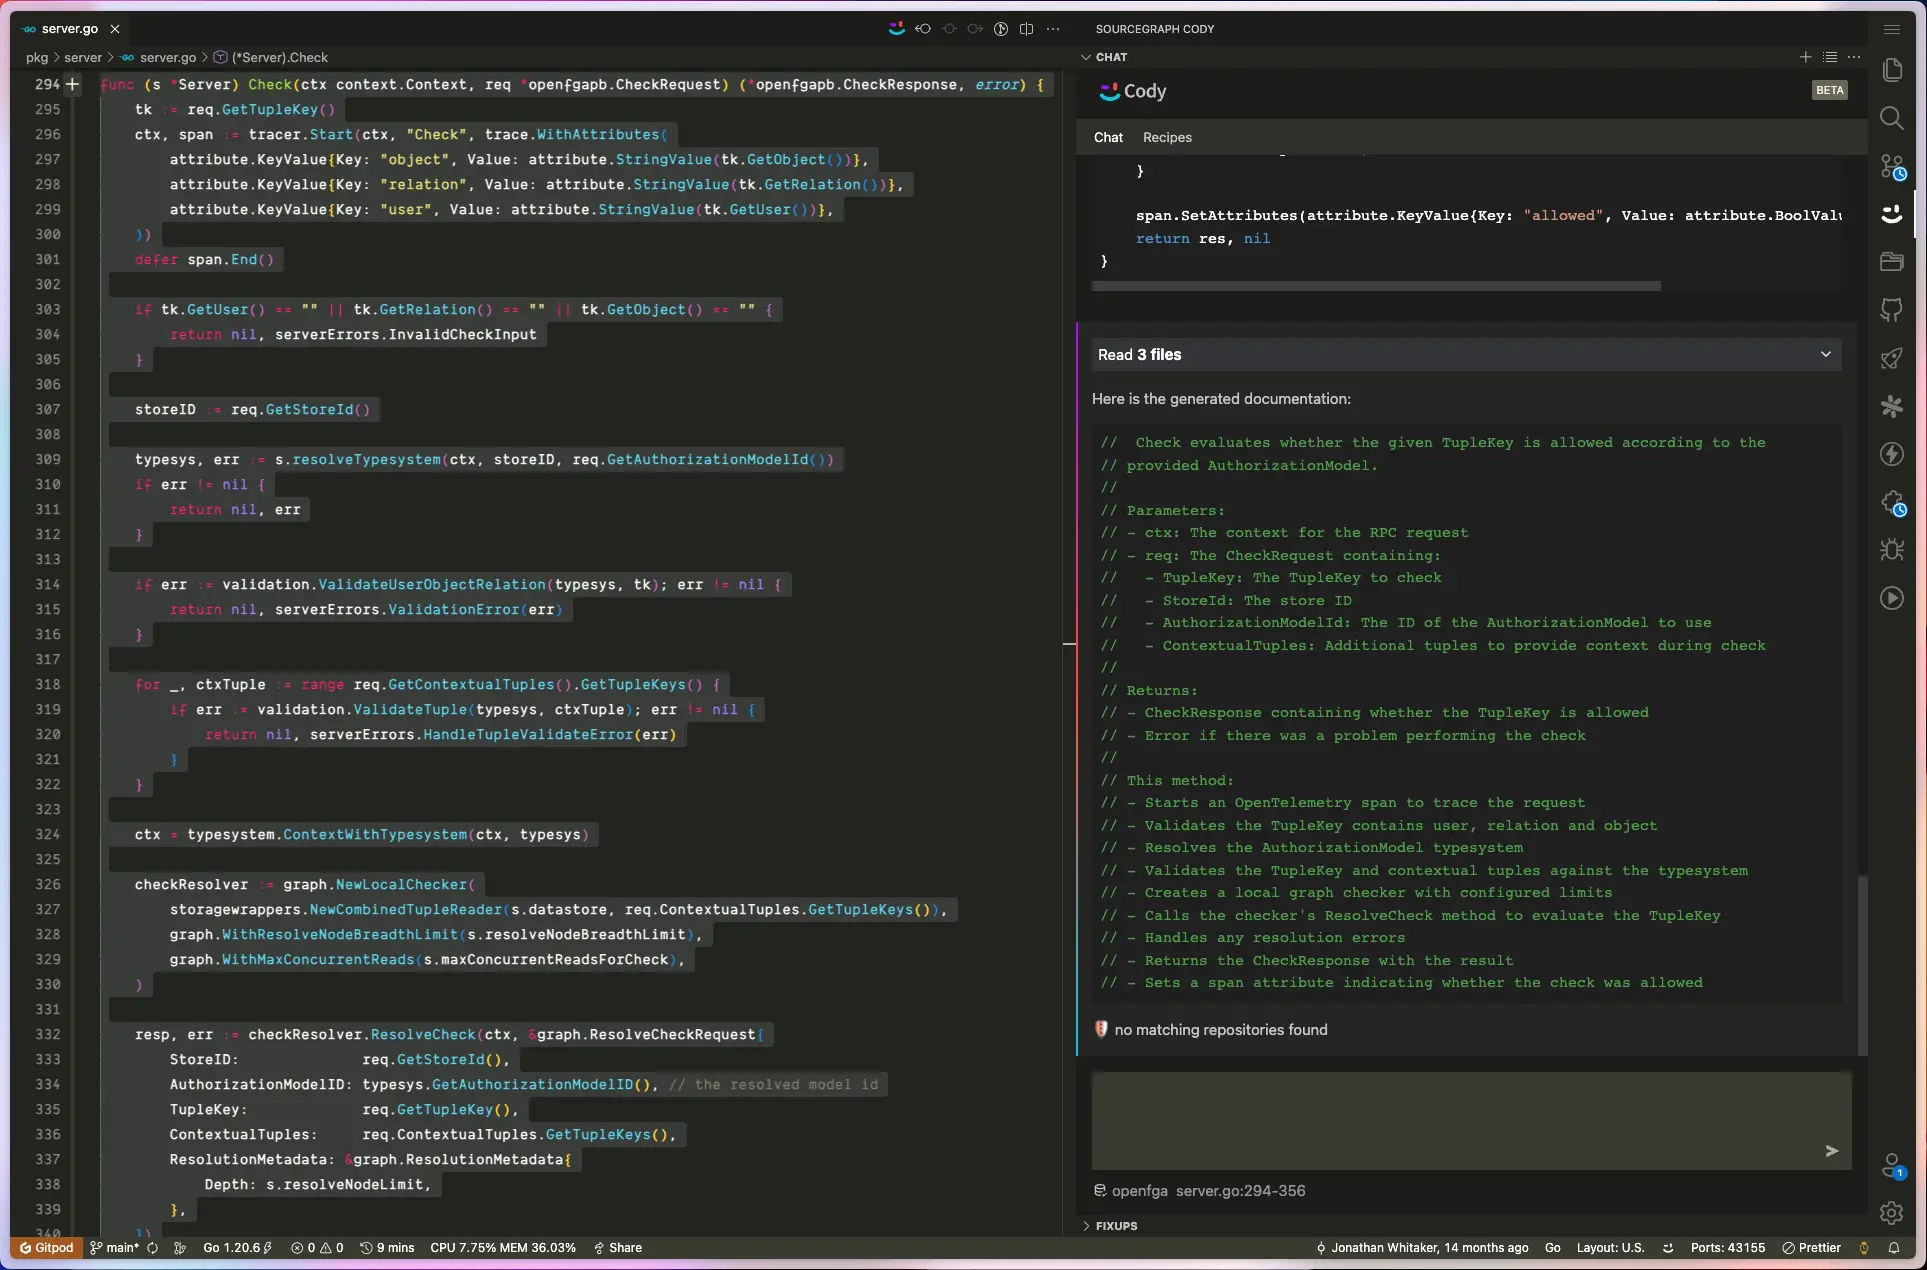The height and width of the screenshot is (1270, 1927).
Task: Open the Extensions icon with clock badge
Action: (1891, 502)
